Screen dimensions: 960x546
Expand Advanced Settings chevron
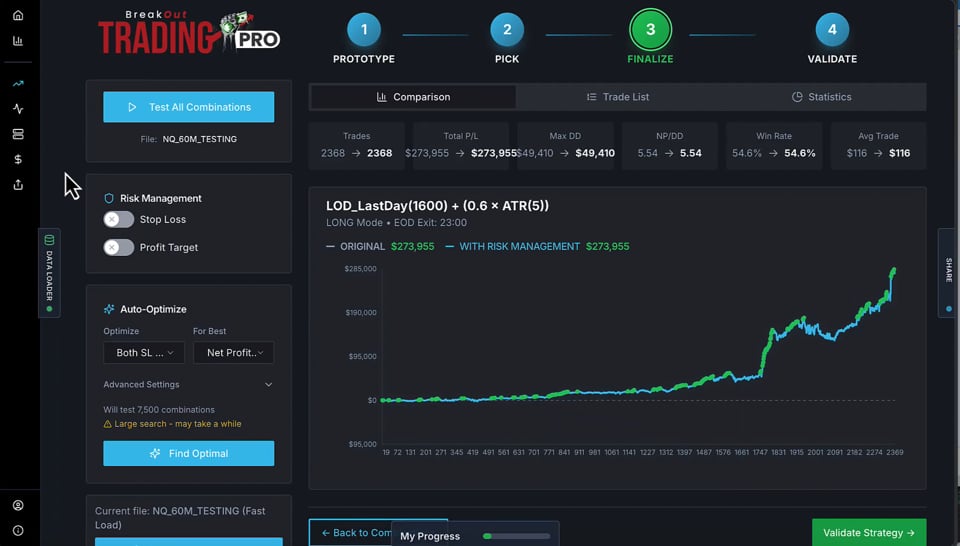point(268,384)
